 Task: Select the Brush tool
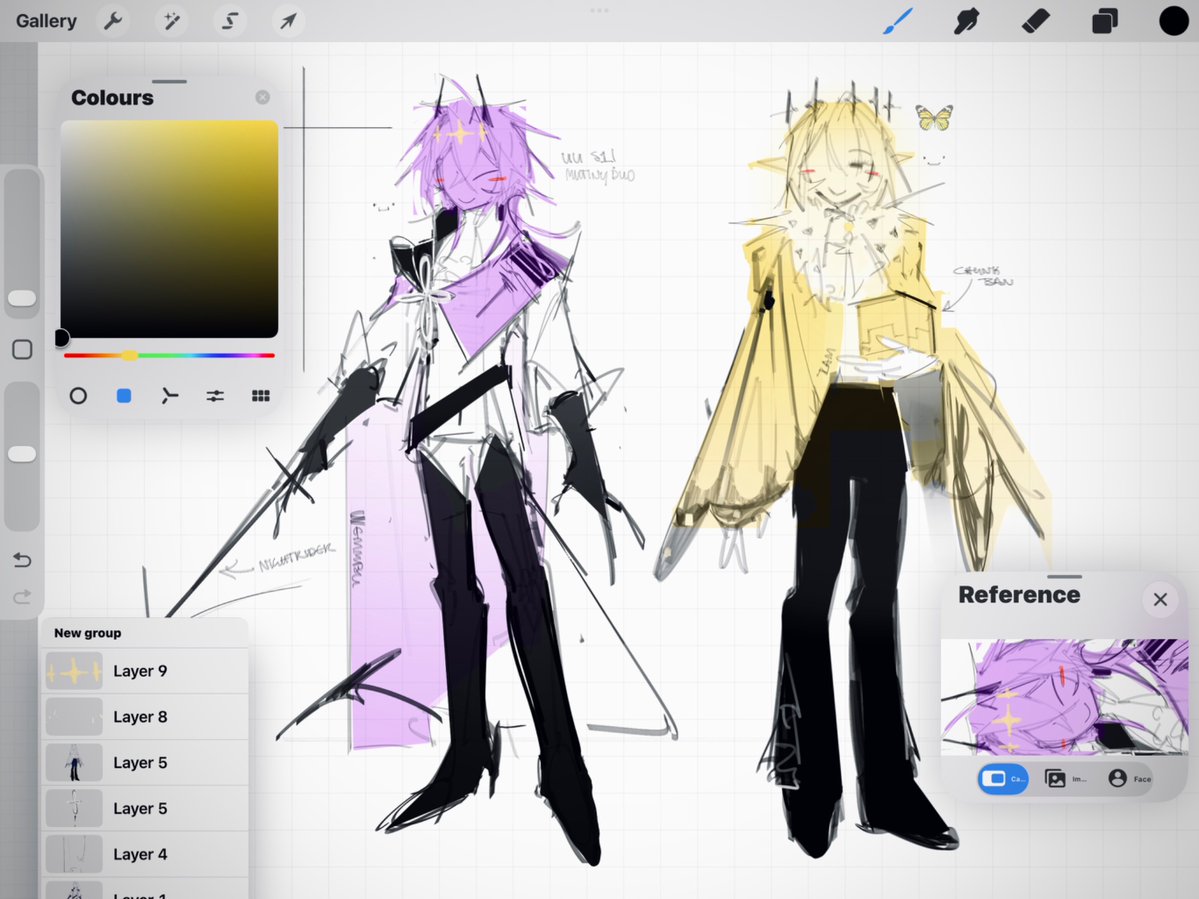898,21
